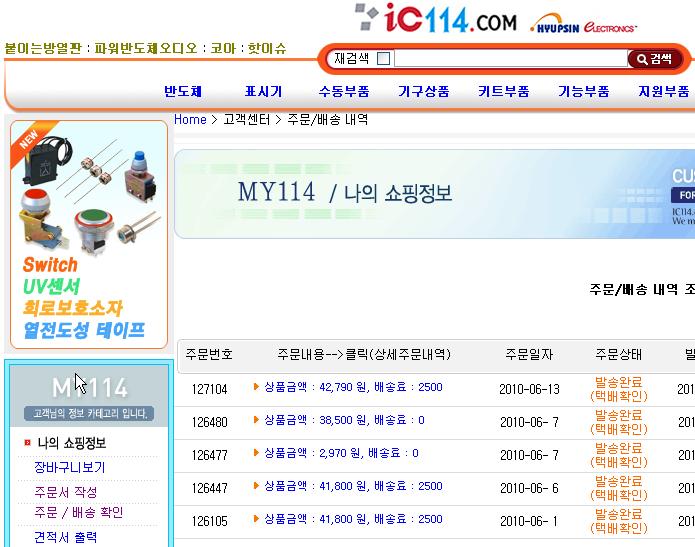This screenshot has height=547, width=695.
Task: Type in the search input field
Action: 510,59
